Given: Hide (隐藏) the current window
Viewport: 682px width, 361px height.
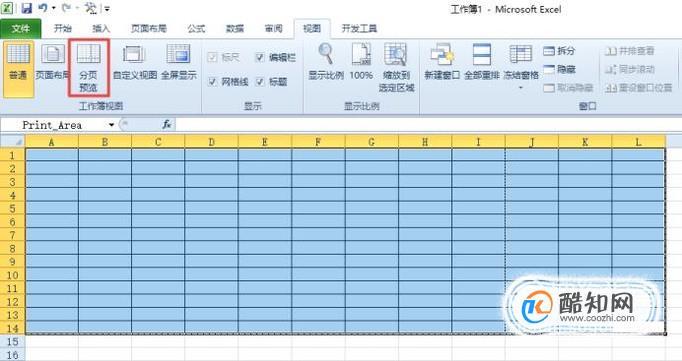Looking at the screenshot, I should pos(559,69).
